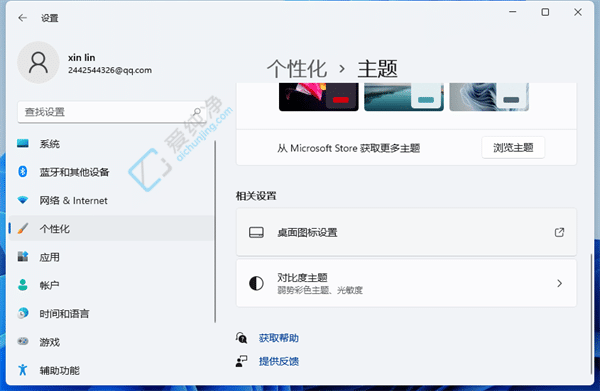Click the network Wi-Fi icon
Screen dimensions: 600x391
23,200
